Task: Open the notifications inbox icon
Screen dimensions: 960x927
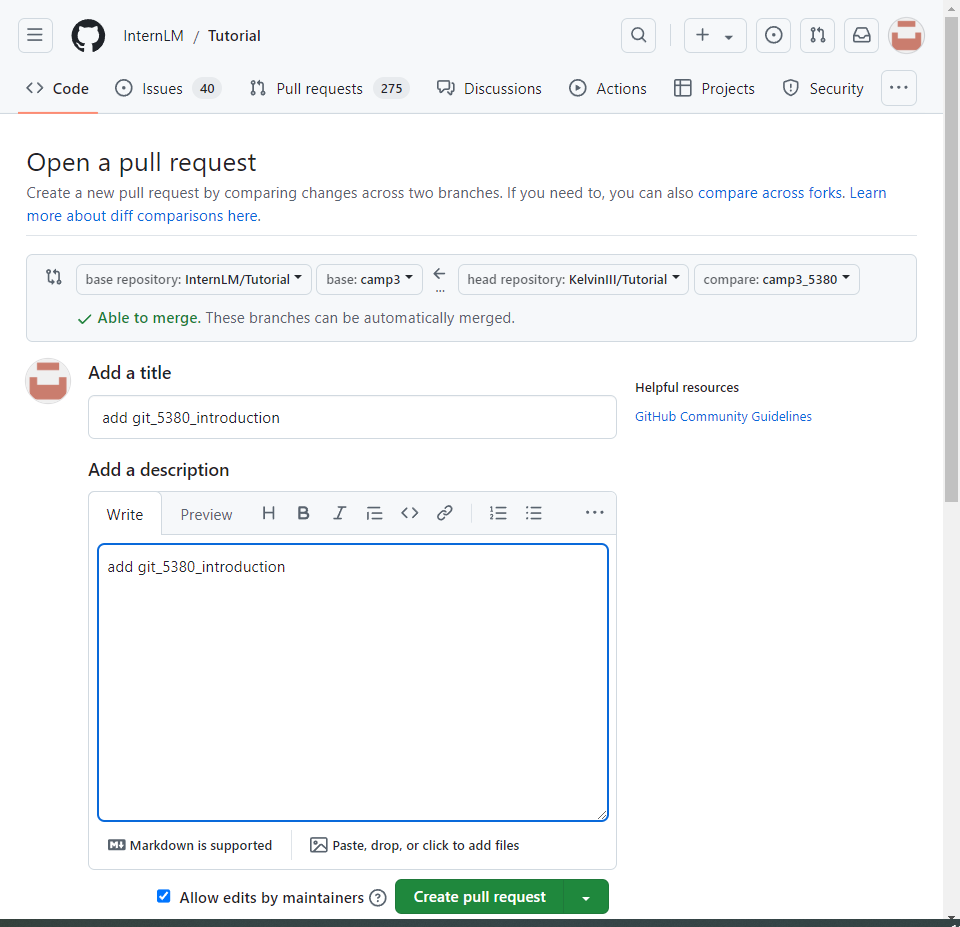Action: pyautogui.click(x=861, y=36)
